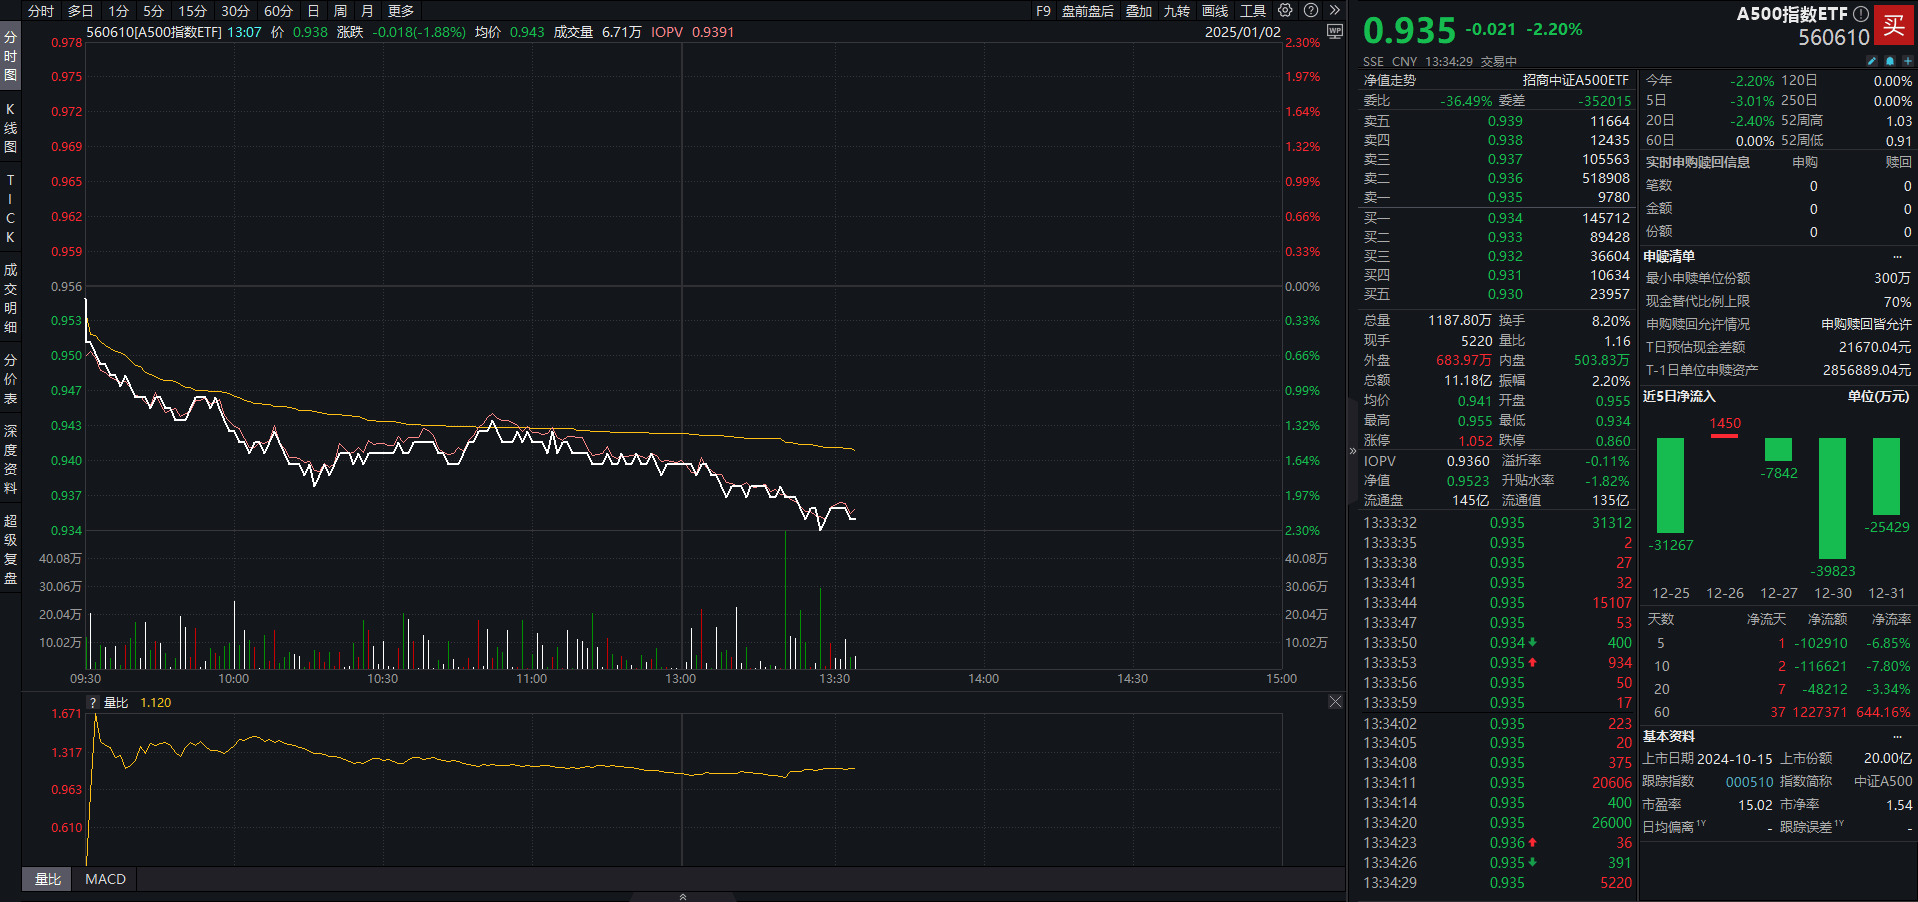Open chart settings gear icon
Image resolution: width=1918 pixels, height=902 pixels.
(x=1285, y=10)
